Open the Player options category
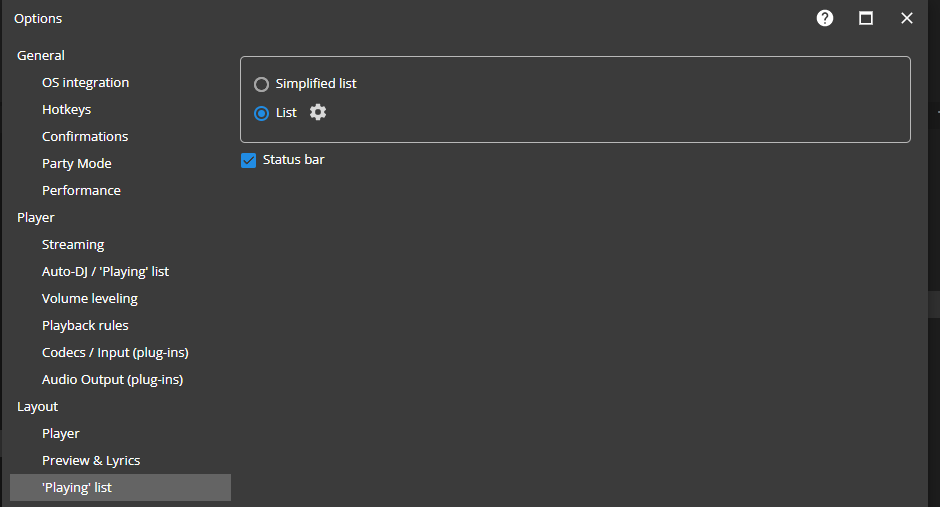The image size is (940, 507). click(36, 218)
